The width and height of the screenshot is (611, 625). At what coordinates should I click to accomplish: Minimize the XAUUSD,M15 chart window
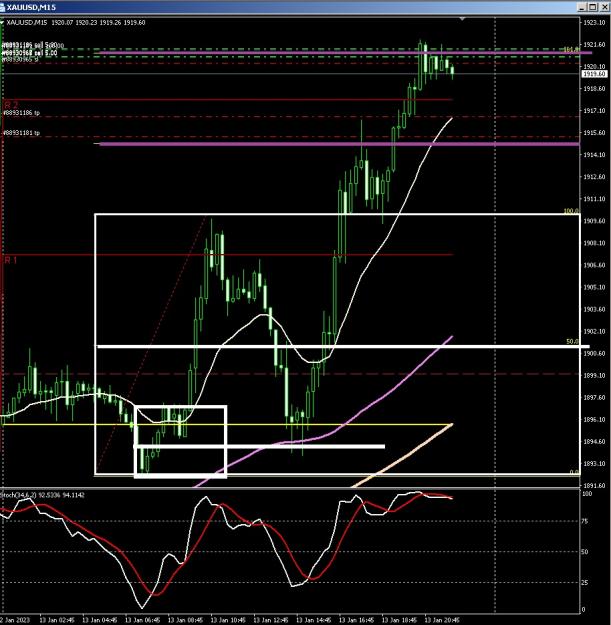click(x=583, y=7)
